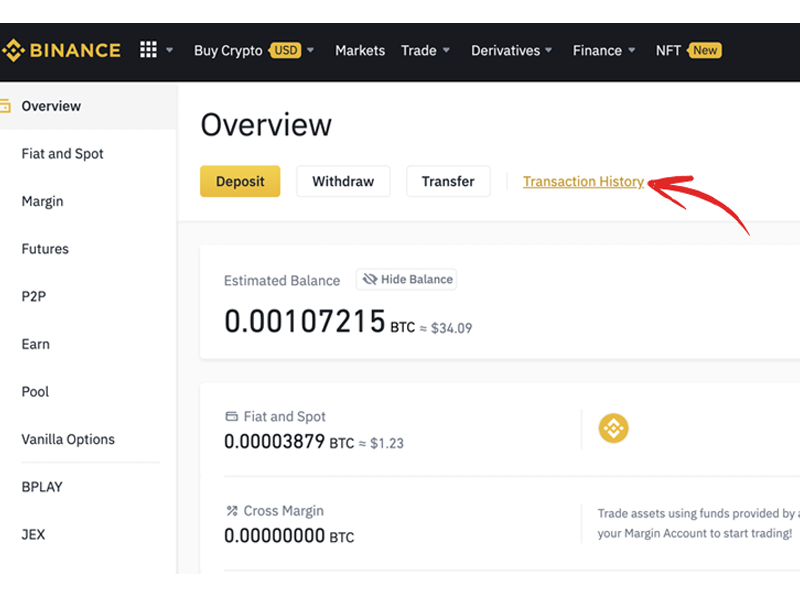Open Fiat and Spot in sidebar
The image size is (800, 600).
pos(62,154)
